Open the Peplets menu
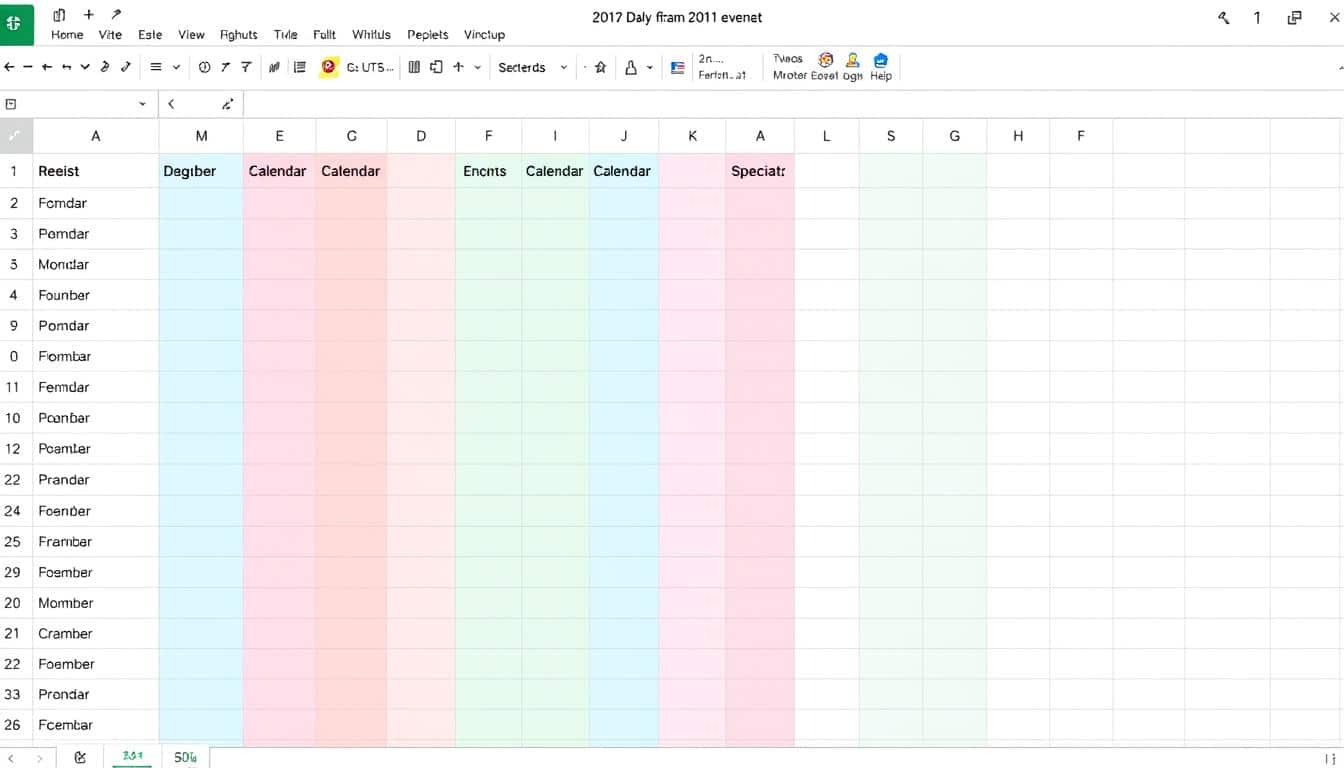The width and height of the screenshot is (1344, 768). coord(428,34)
